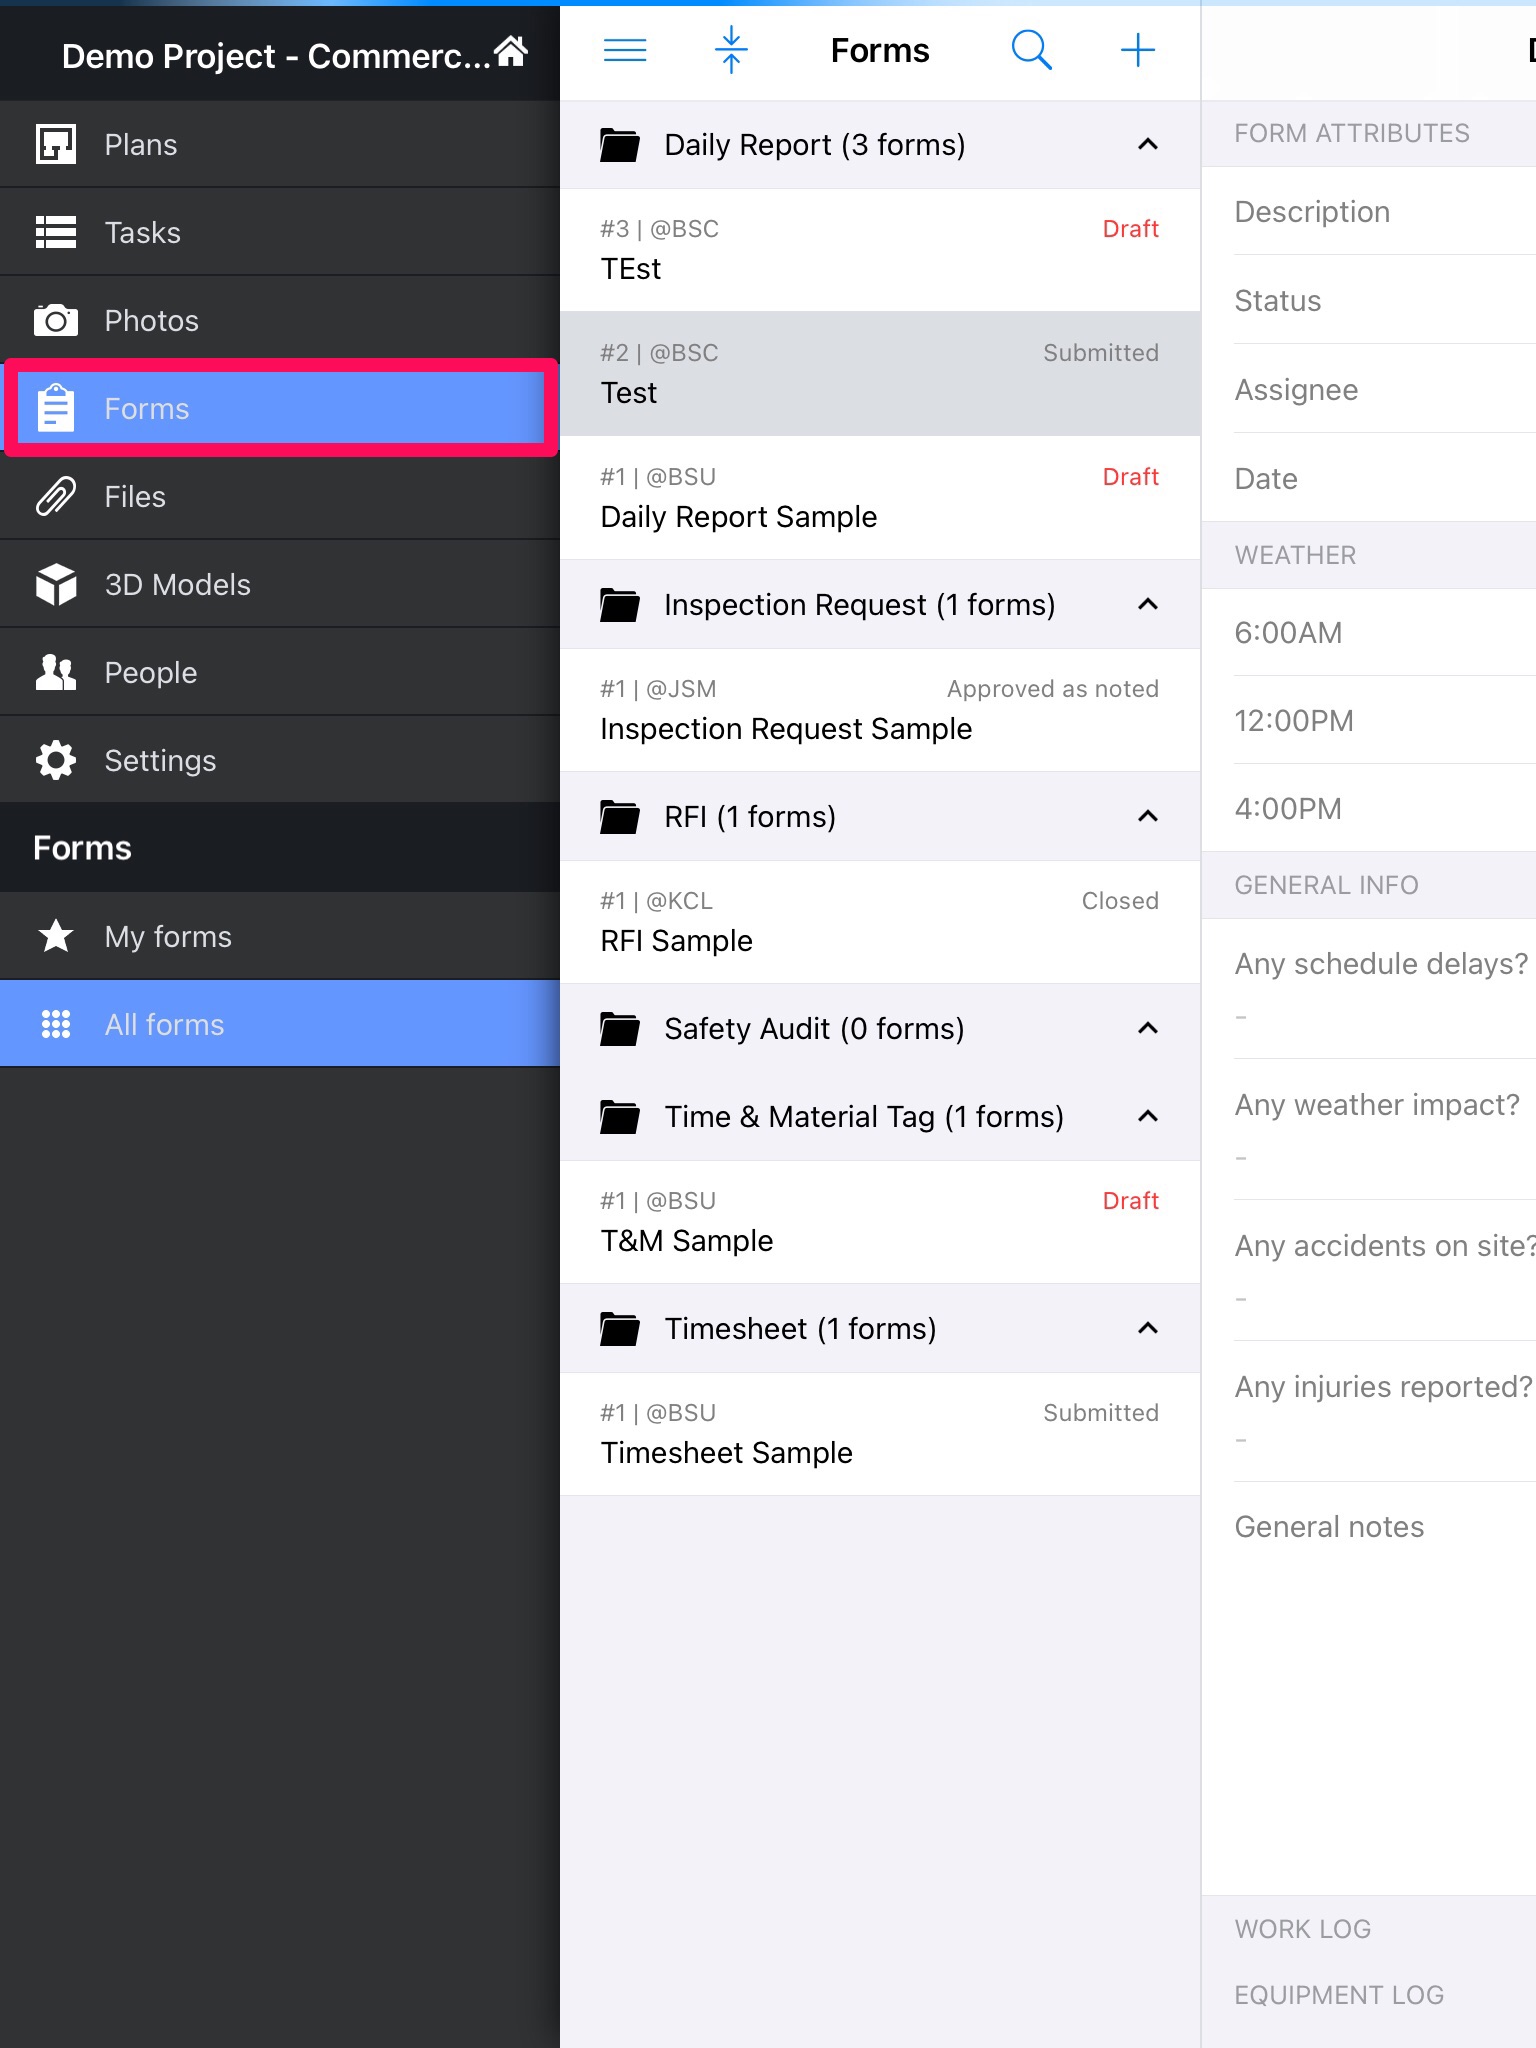
Task: Tap the RFI folder icon
Action: [620, 817]
